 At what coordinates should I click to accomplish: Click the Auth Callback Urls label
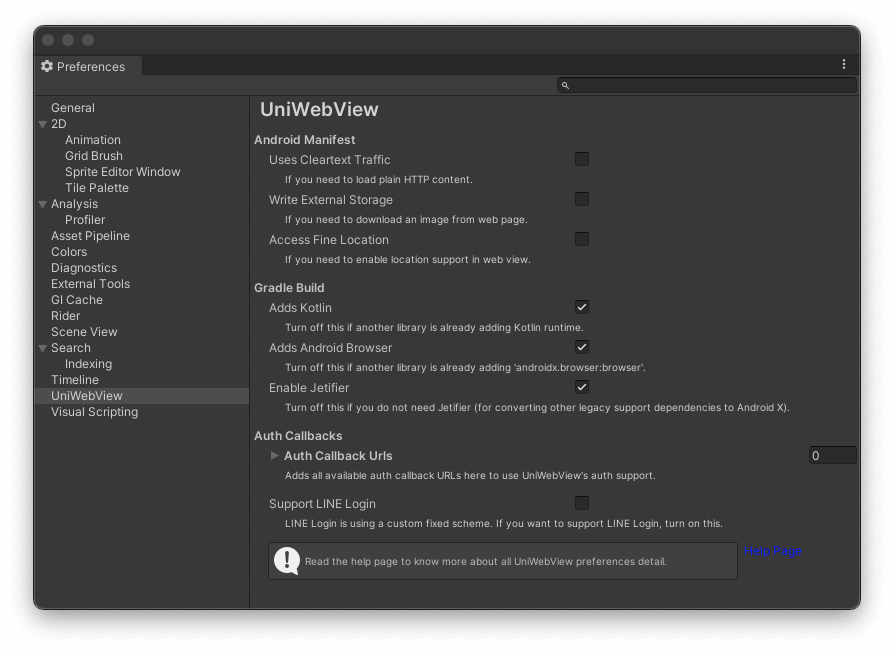338,455
